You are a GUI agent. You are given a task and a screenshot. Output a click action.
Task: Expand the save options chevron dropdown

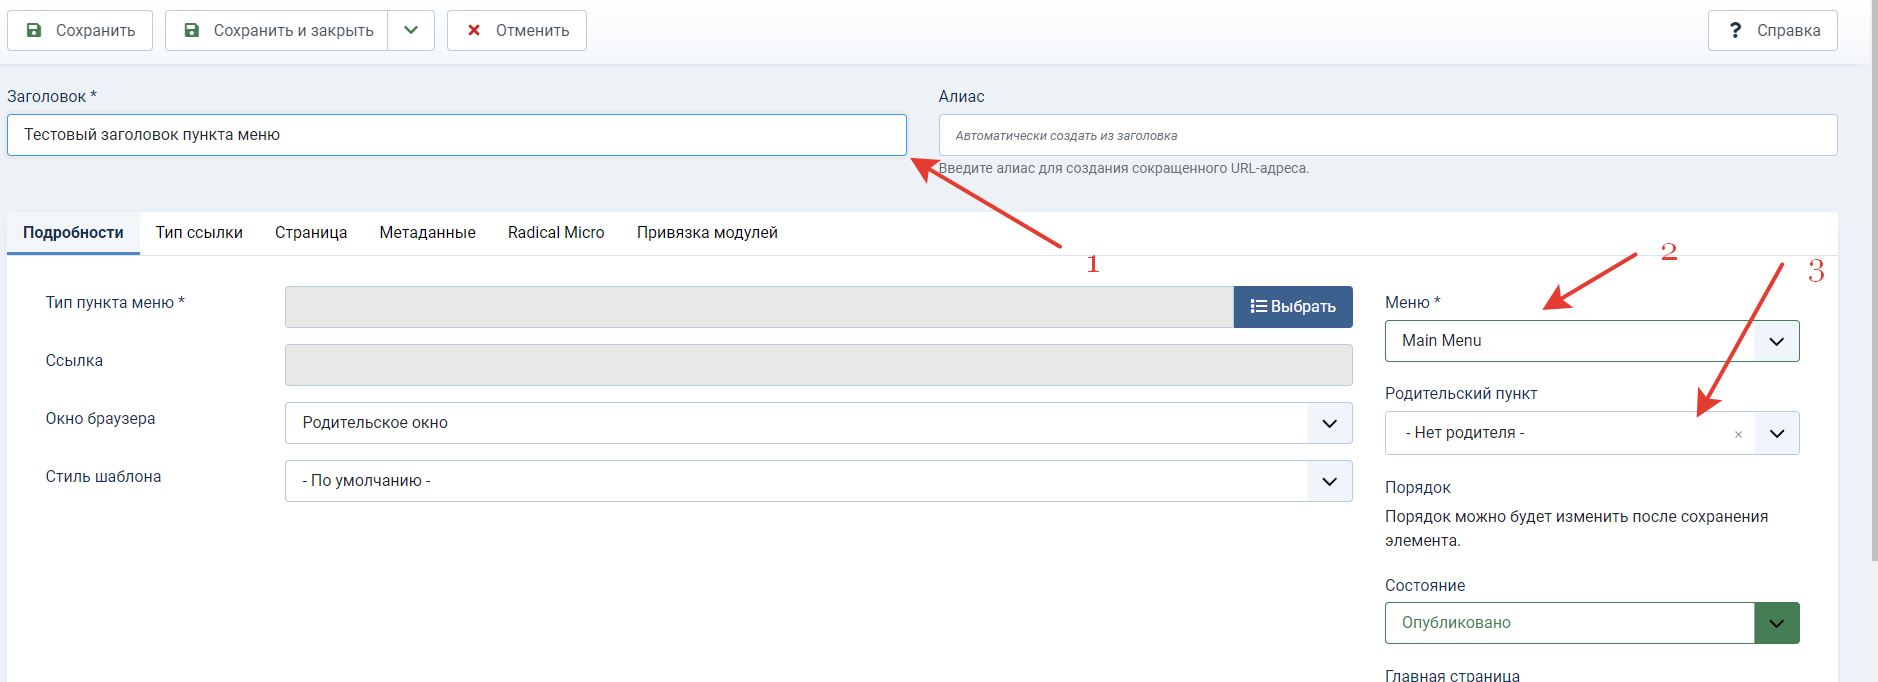point(411,30)
